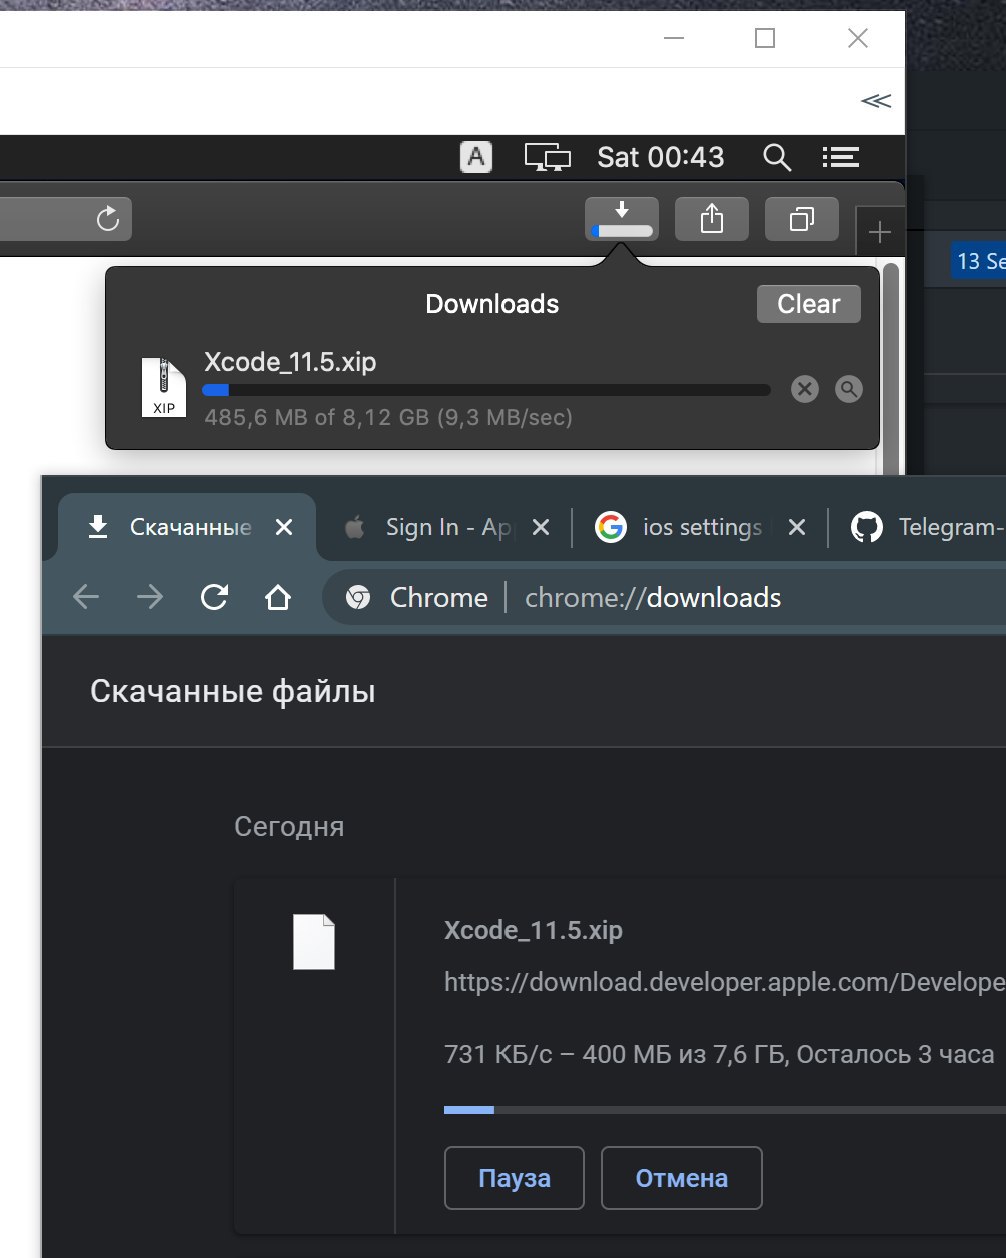Open Safari's downloads toolbar button

[x=622, y=218]
